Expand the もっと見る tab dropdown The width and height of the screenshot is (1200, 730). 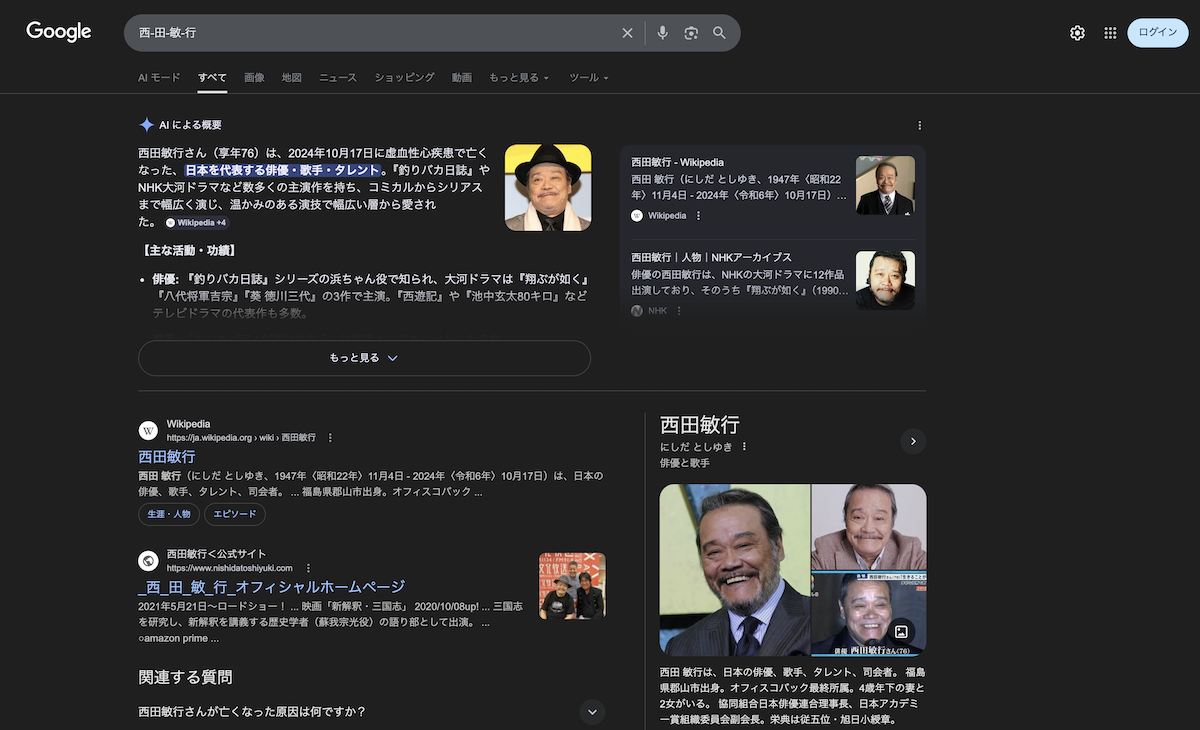[518, 77]
